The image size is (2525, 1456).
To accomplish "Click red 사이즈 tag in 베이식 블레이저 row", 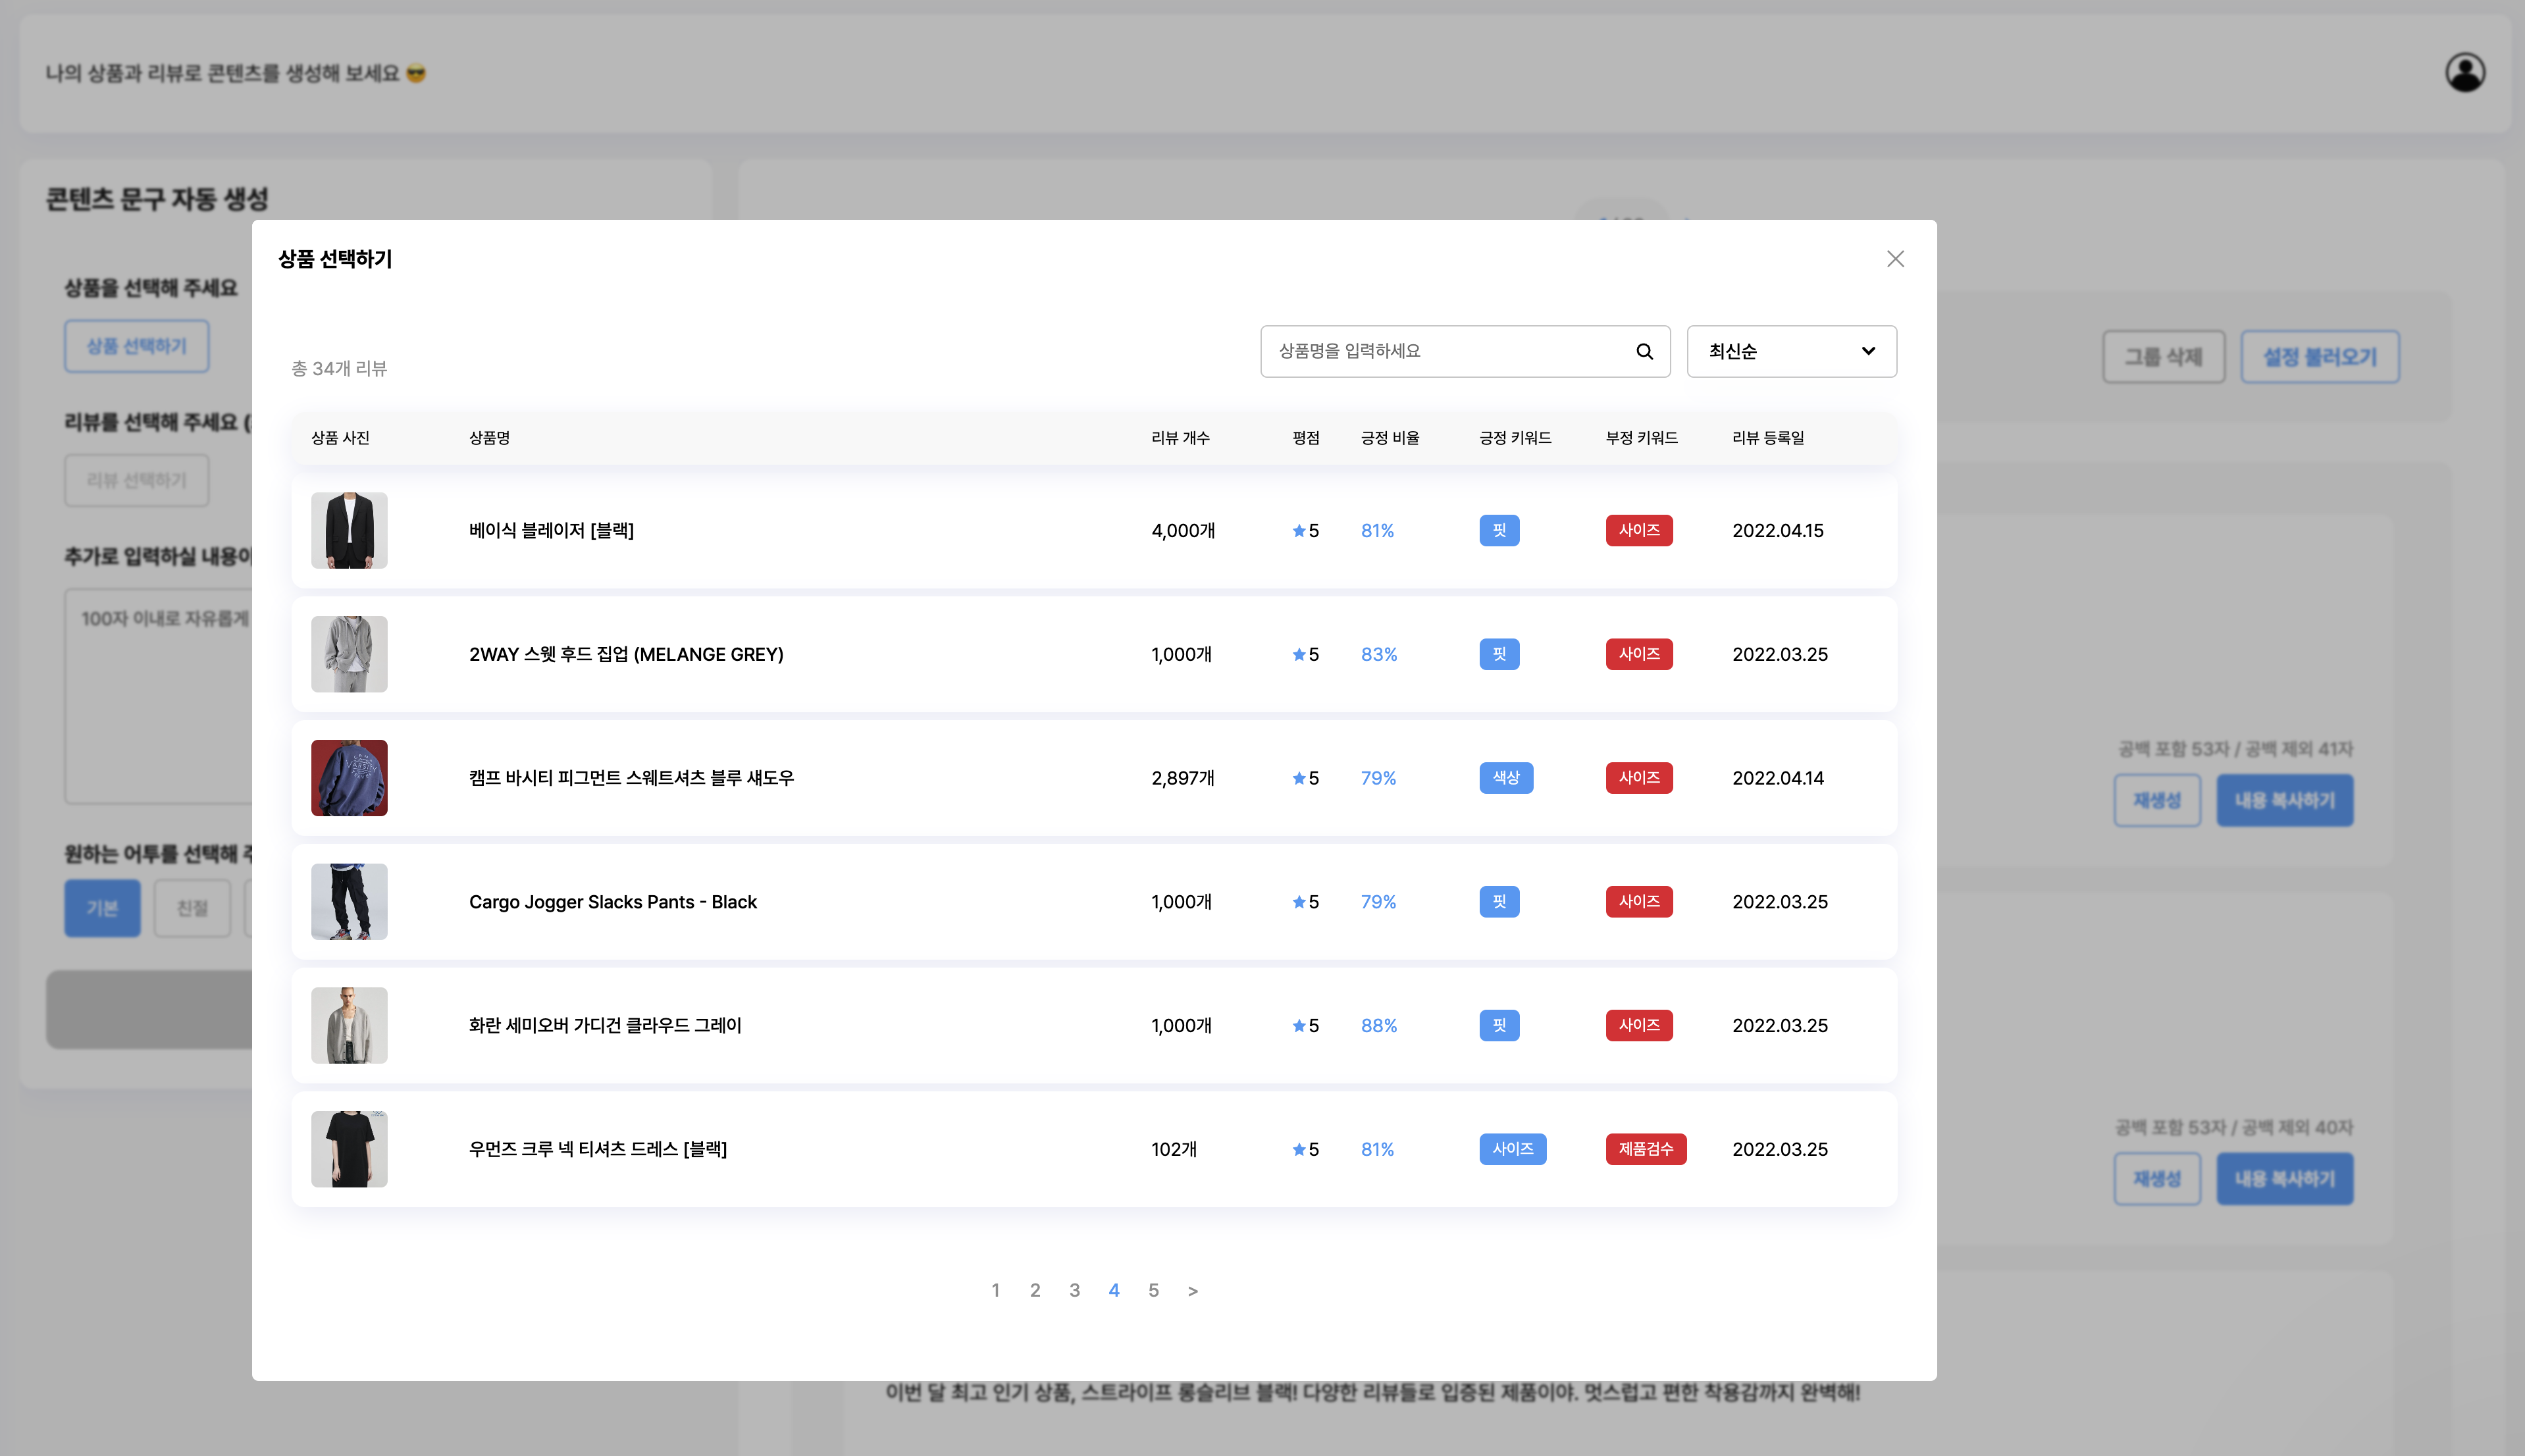I will pyautogui.click(x=1639, y=530).
